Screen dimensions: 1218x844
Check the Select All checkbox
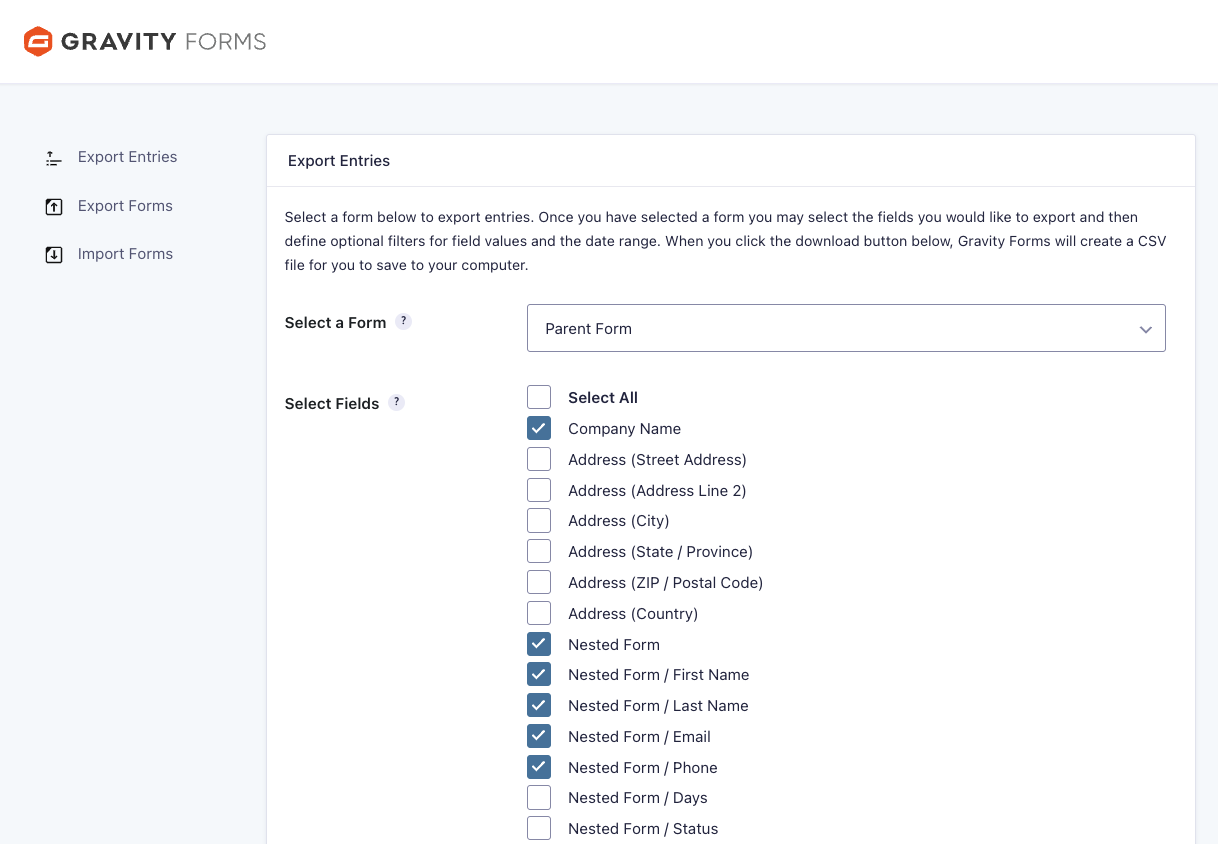[539, 397]
